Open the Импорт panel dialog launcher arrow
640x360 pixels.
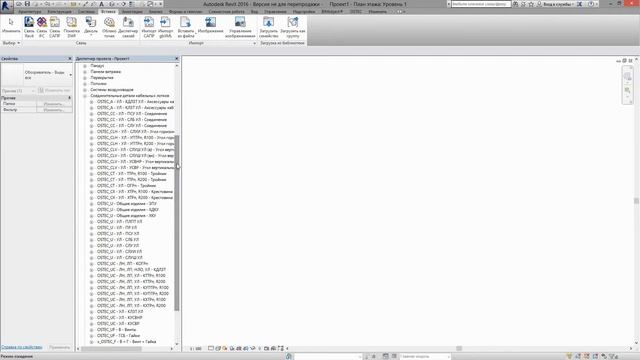(x=254, y=43)
